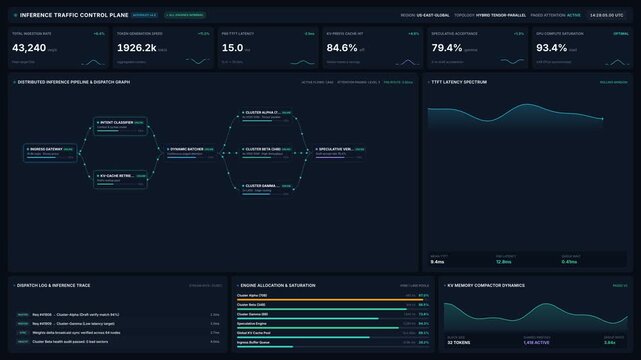The width and height of the screenshot is (641, 360).
Task: Click the All Engines Nominal status pill
Action: coord(185,15)
